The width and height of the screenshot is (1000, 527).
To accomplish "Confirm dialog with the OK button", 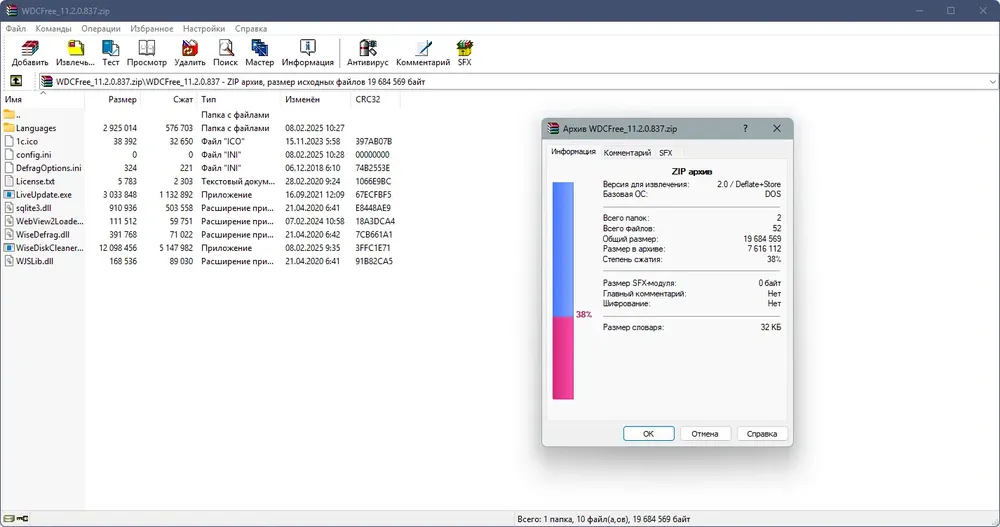I will pos(649,434).
